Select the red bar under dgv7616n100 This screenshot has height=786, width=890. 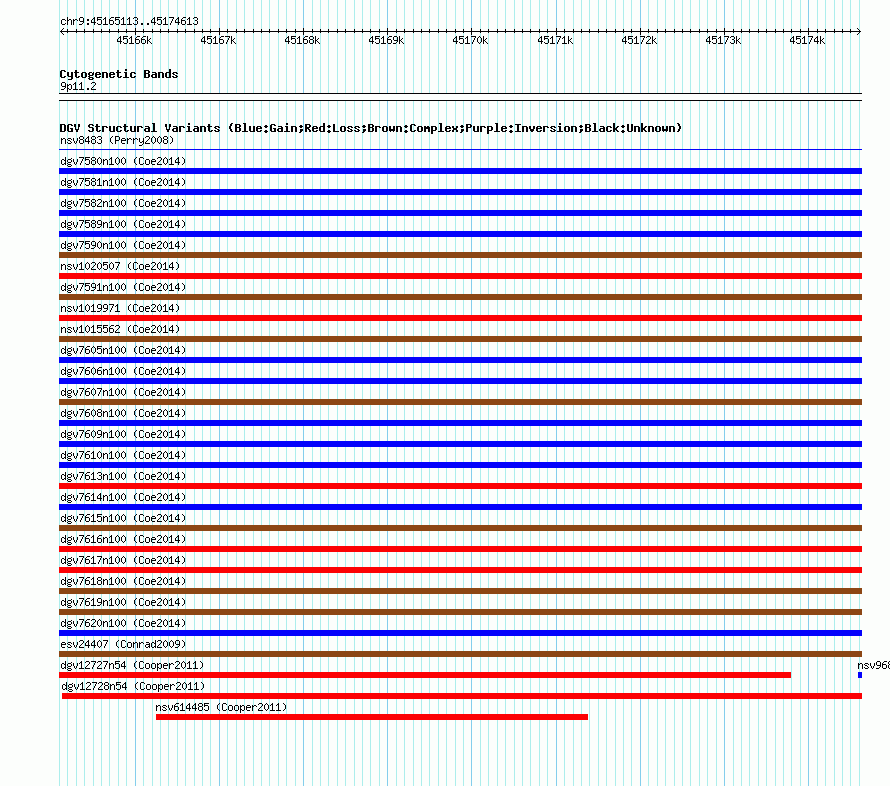pyautogui.click(x=460, y=549)
